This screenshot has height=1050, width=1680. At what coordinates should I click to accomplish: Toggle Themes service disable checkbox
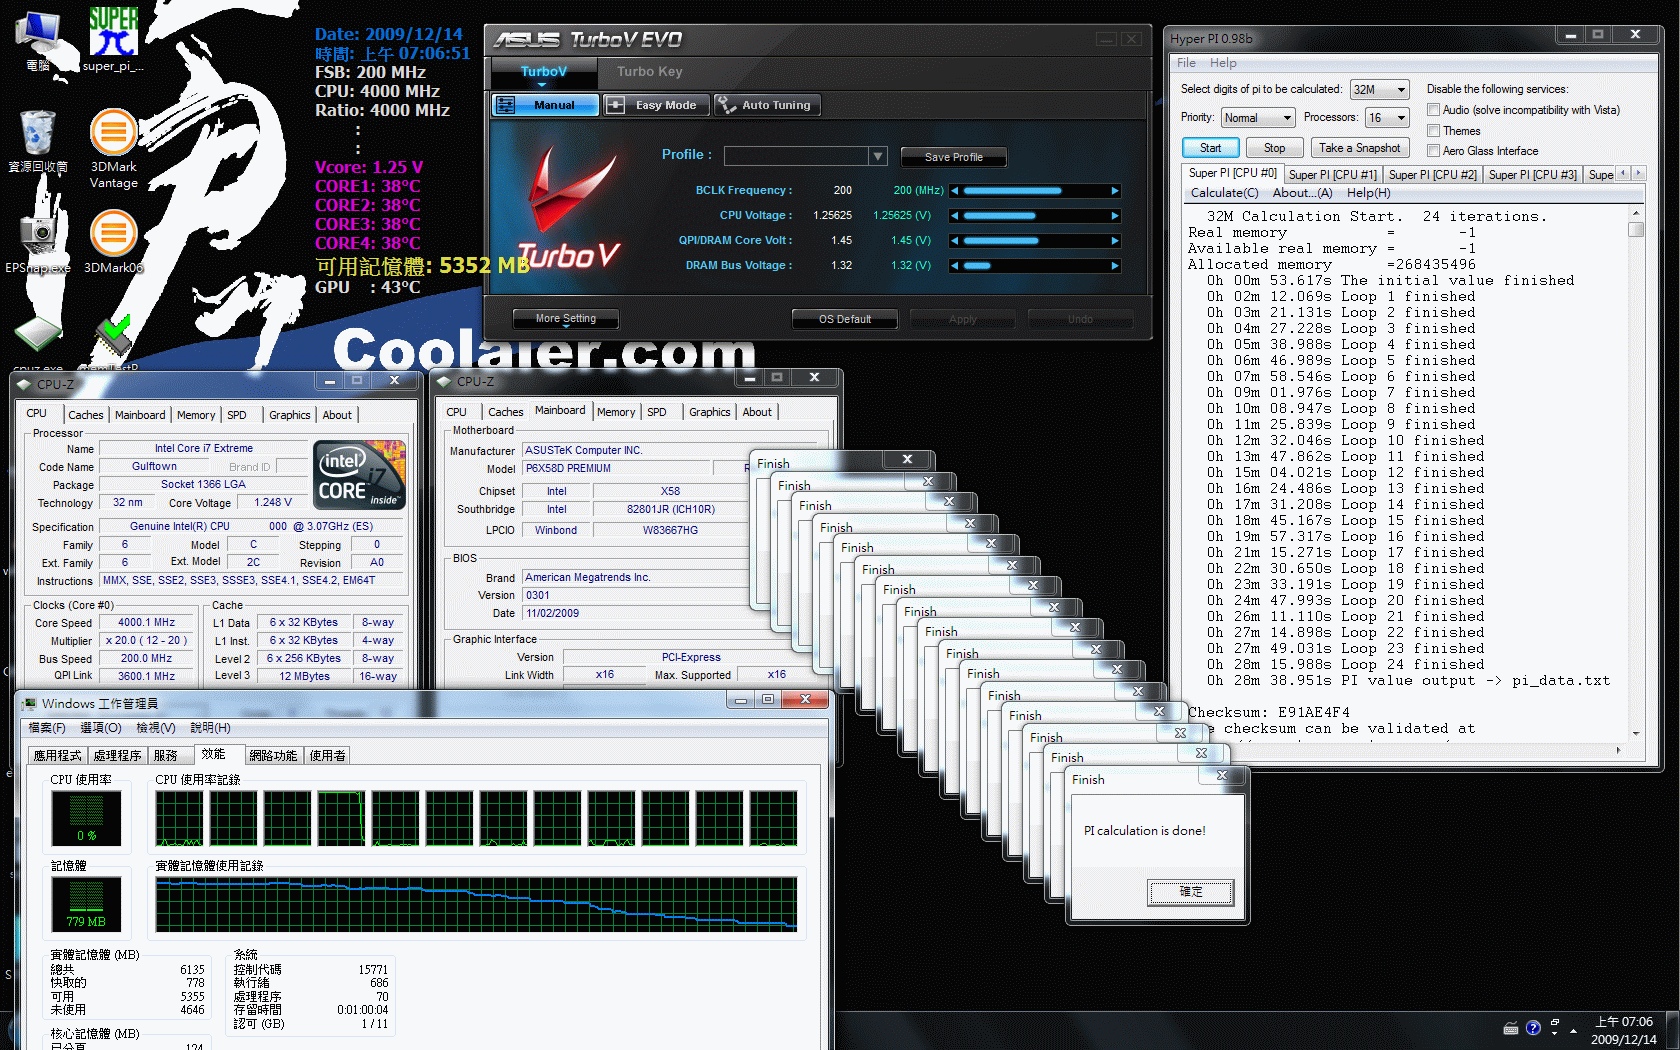tap(1433, 131)
